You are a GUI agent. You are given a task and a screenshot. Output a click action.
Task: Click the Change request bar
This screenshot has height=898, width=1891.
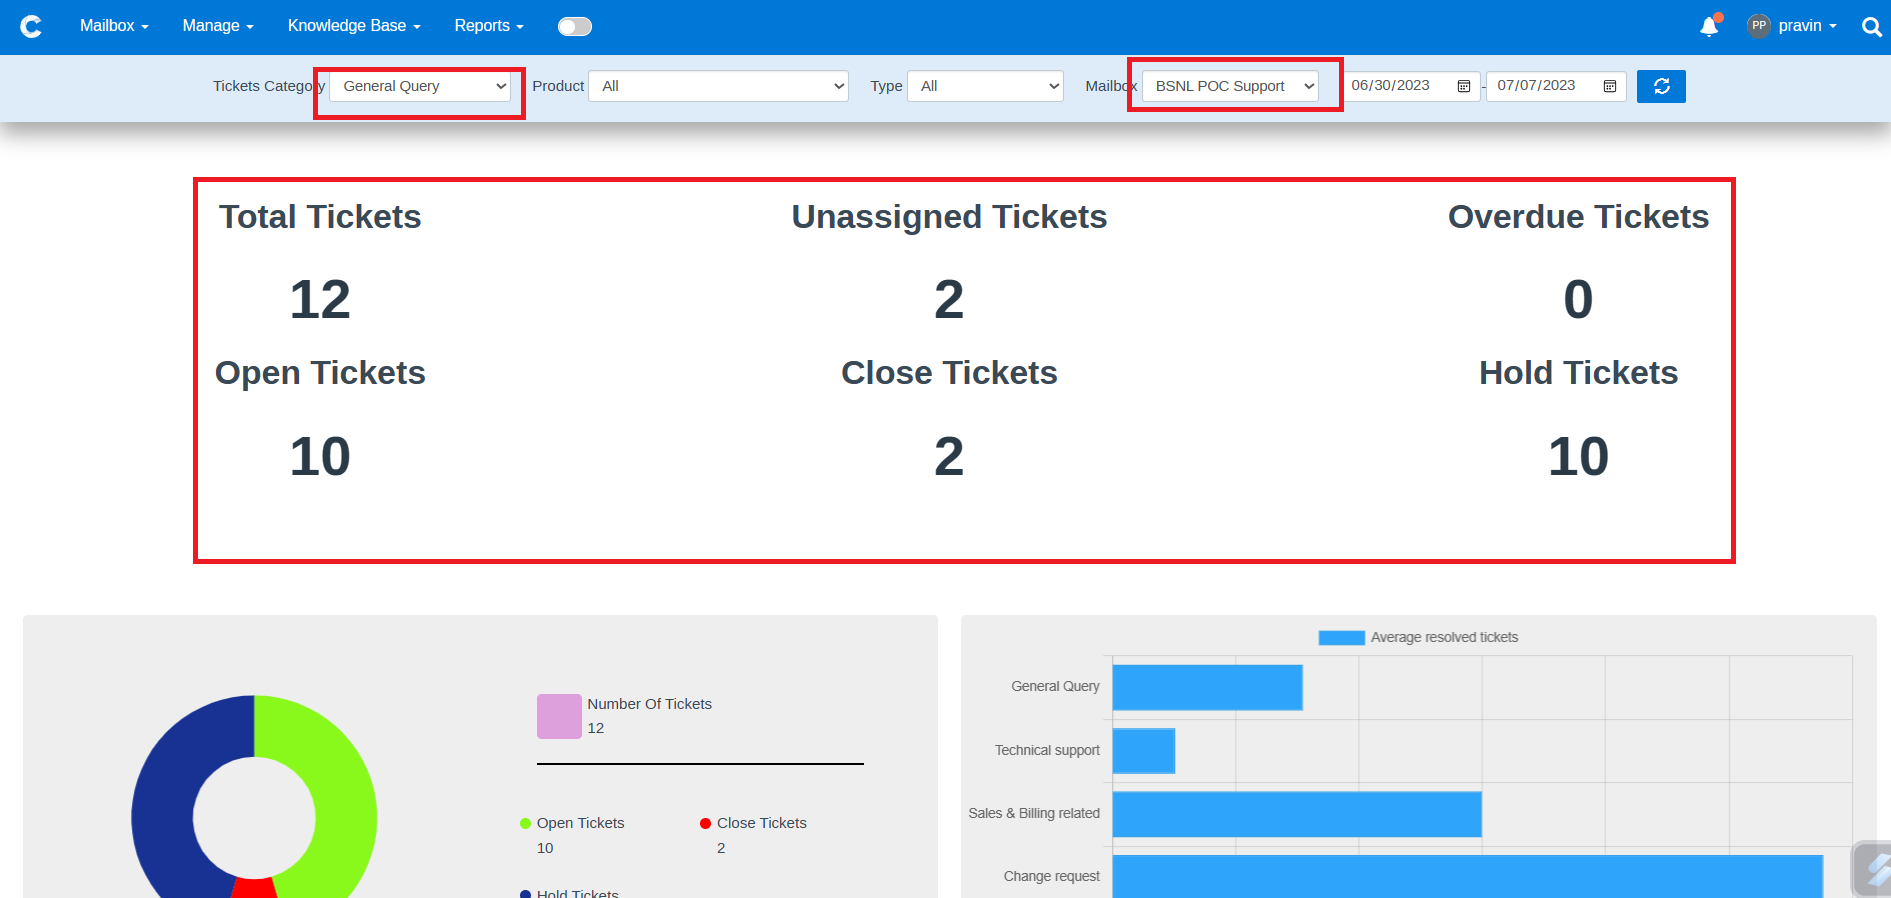(1467, 877)
